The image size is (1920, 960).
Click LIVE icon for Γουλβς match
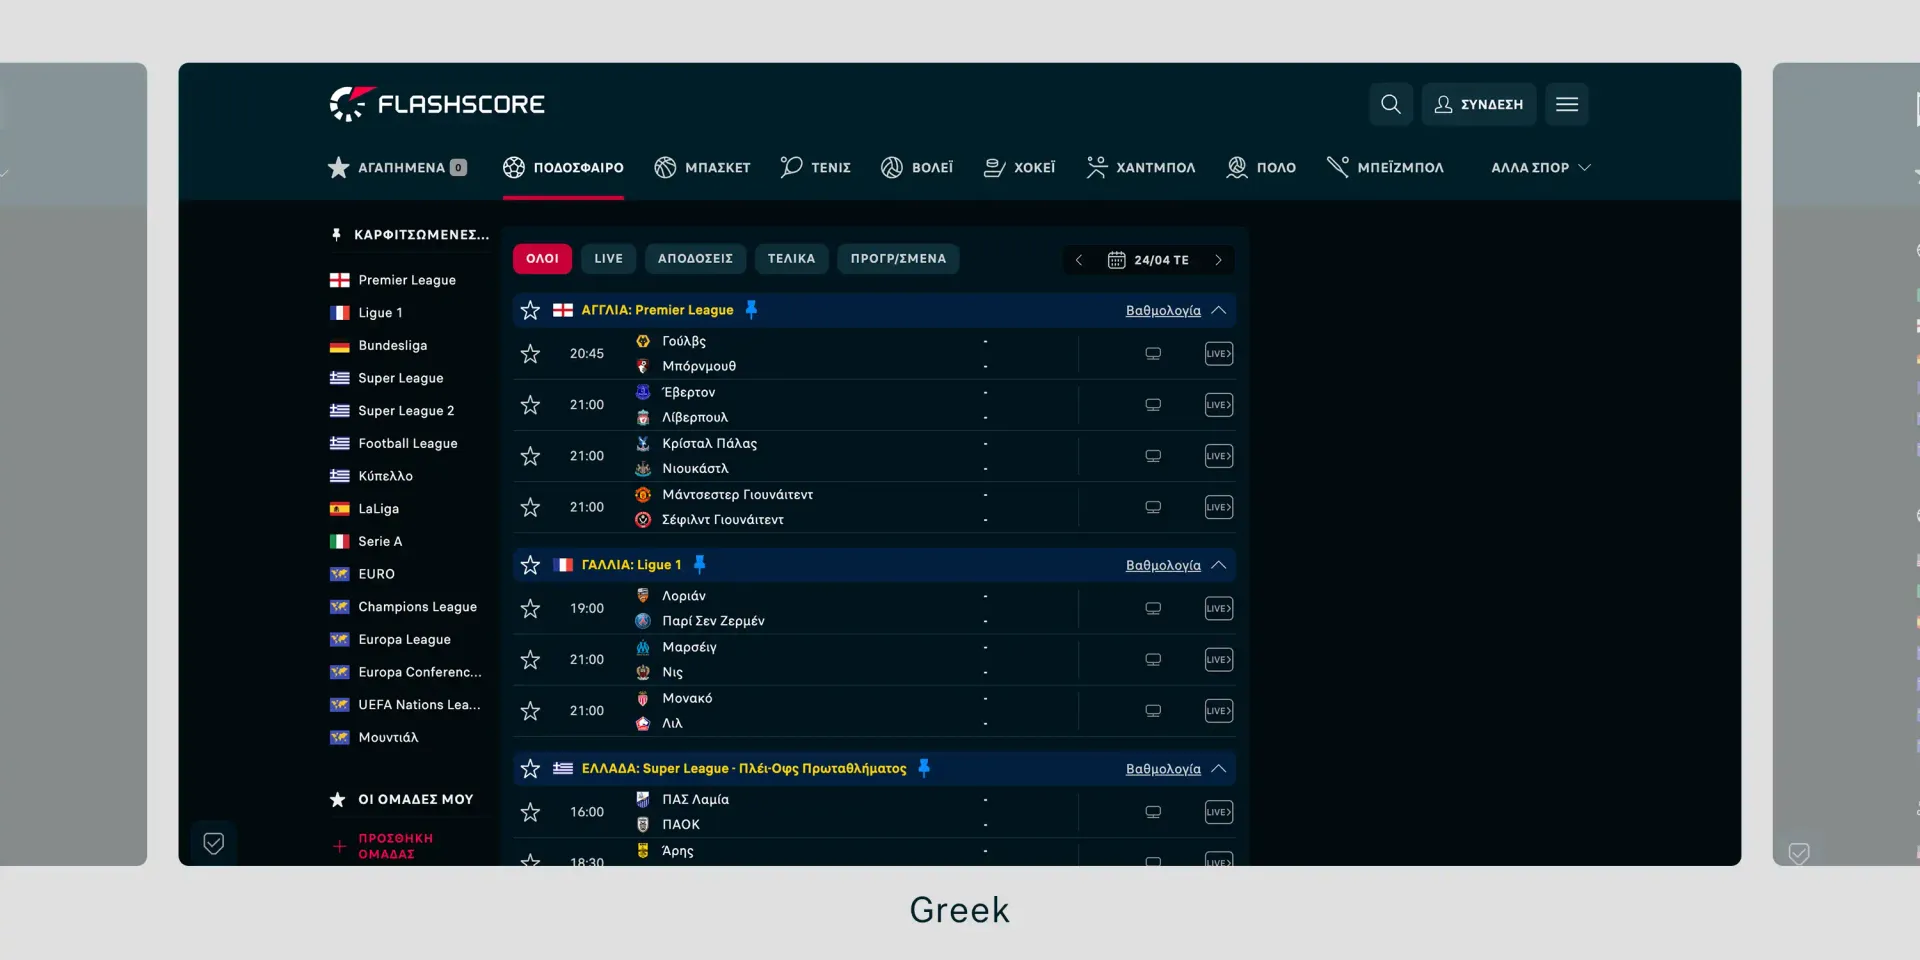(1218, 354)
